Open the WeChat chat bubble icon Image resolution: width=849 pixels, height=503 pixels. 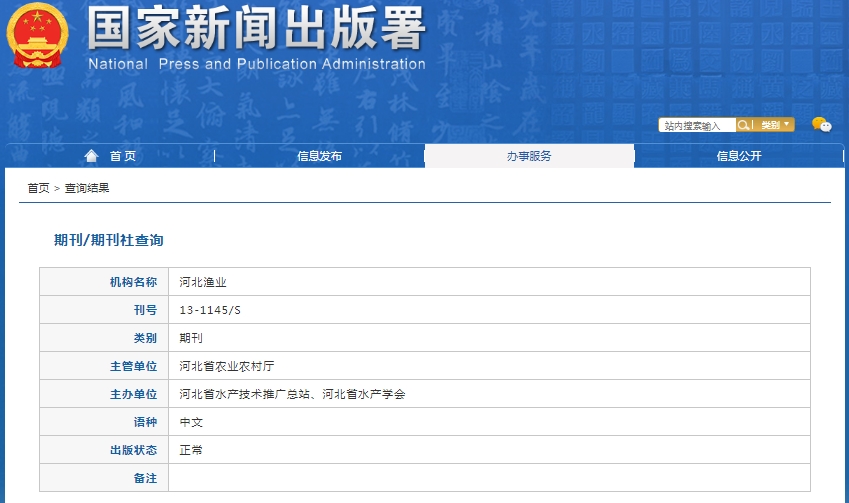coord(821,125)
